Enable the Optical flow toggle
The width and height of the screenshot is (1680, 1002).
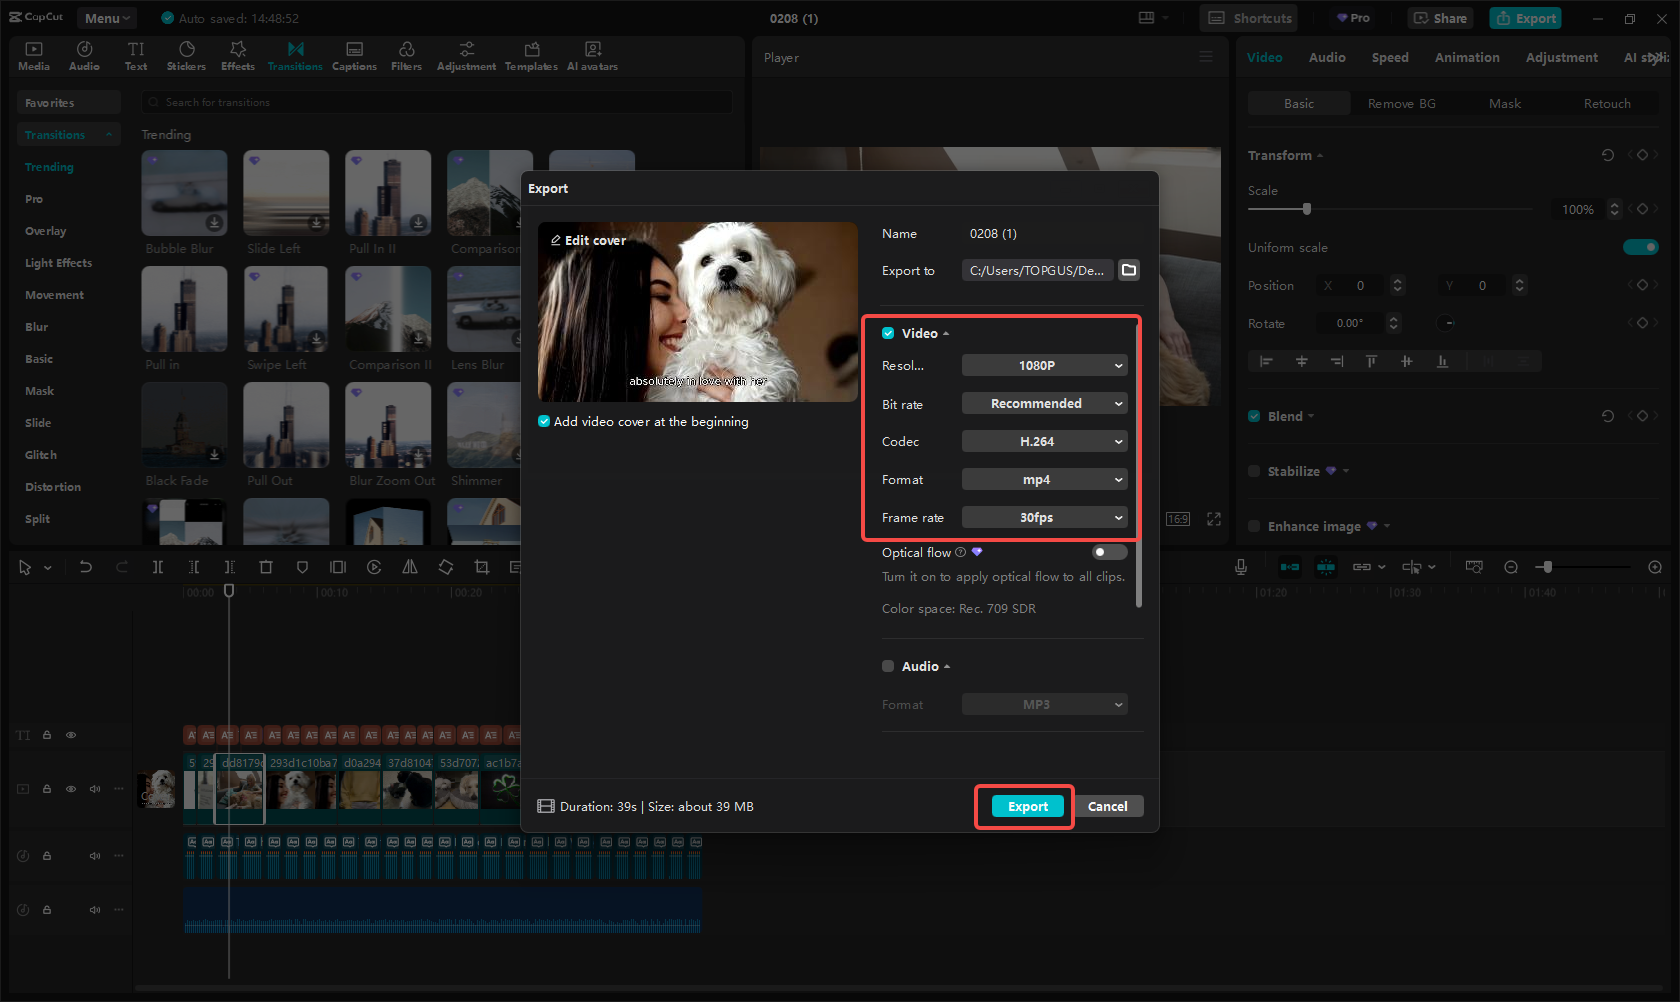click(1108, 551)
